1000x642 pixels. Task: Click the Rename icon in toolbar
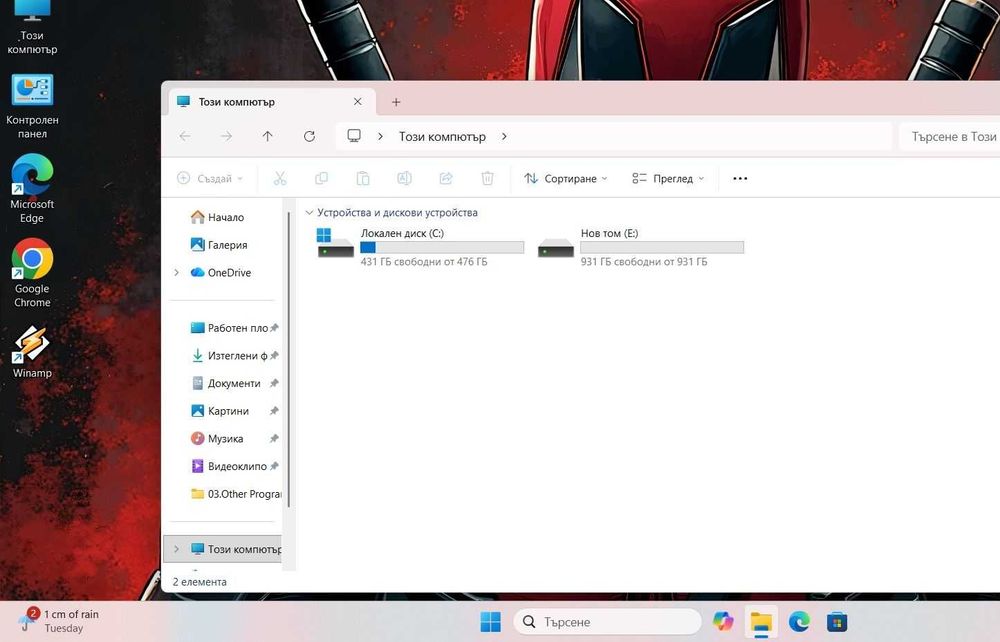click(404, 179)
